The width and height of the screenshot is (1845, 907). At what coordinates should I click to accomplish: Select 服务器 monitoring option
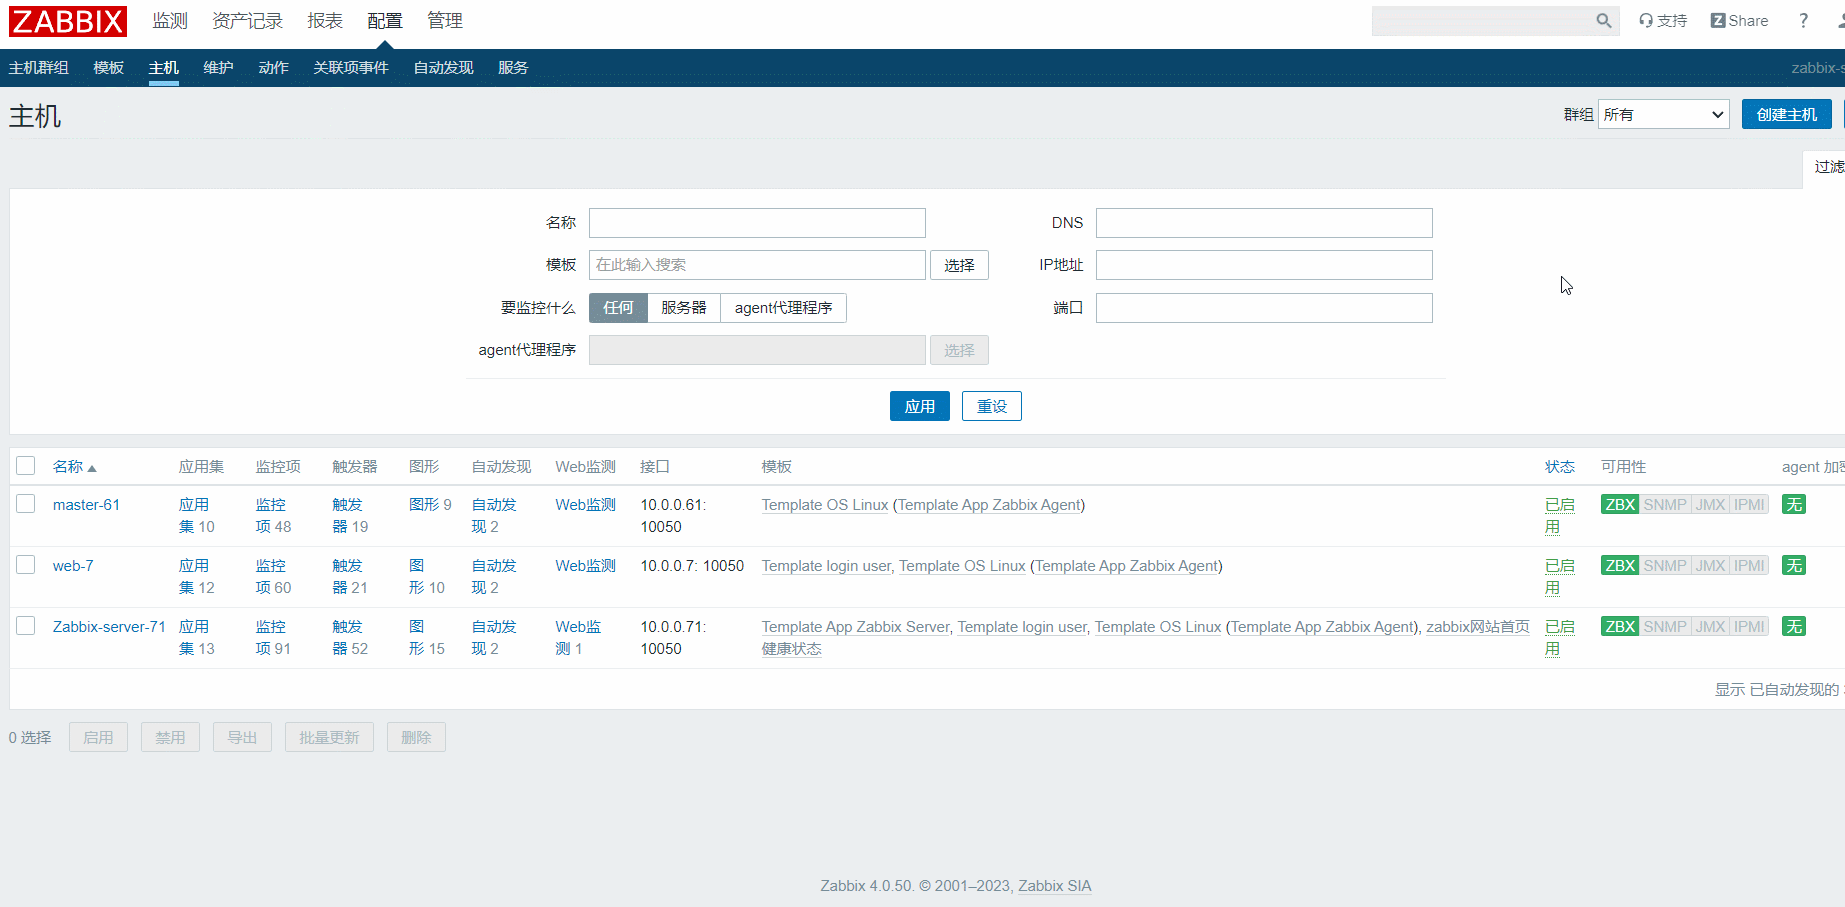pyautogui.click(x=684, y=308)
